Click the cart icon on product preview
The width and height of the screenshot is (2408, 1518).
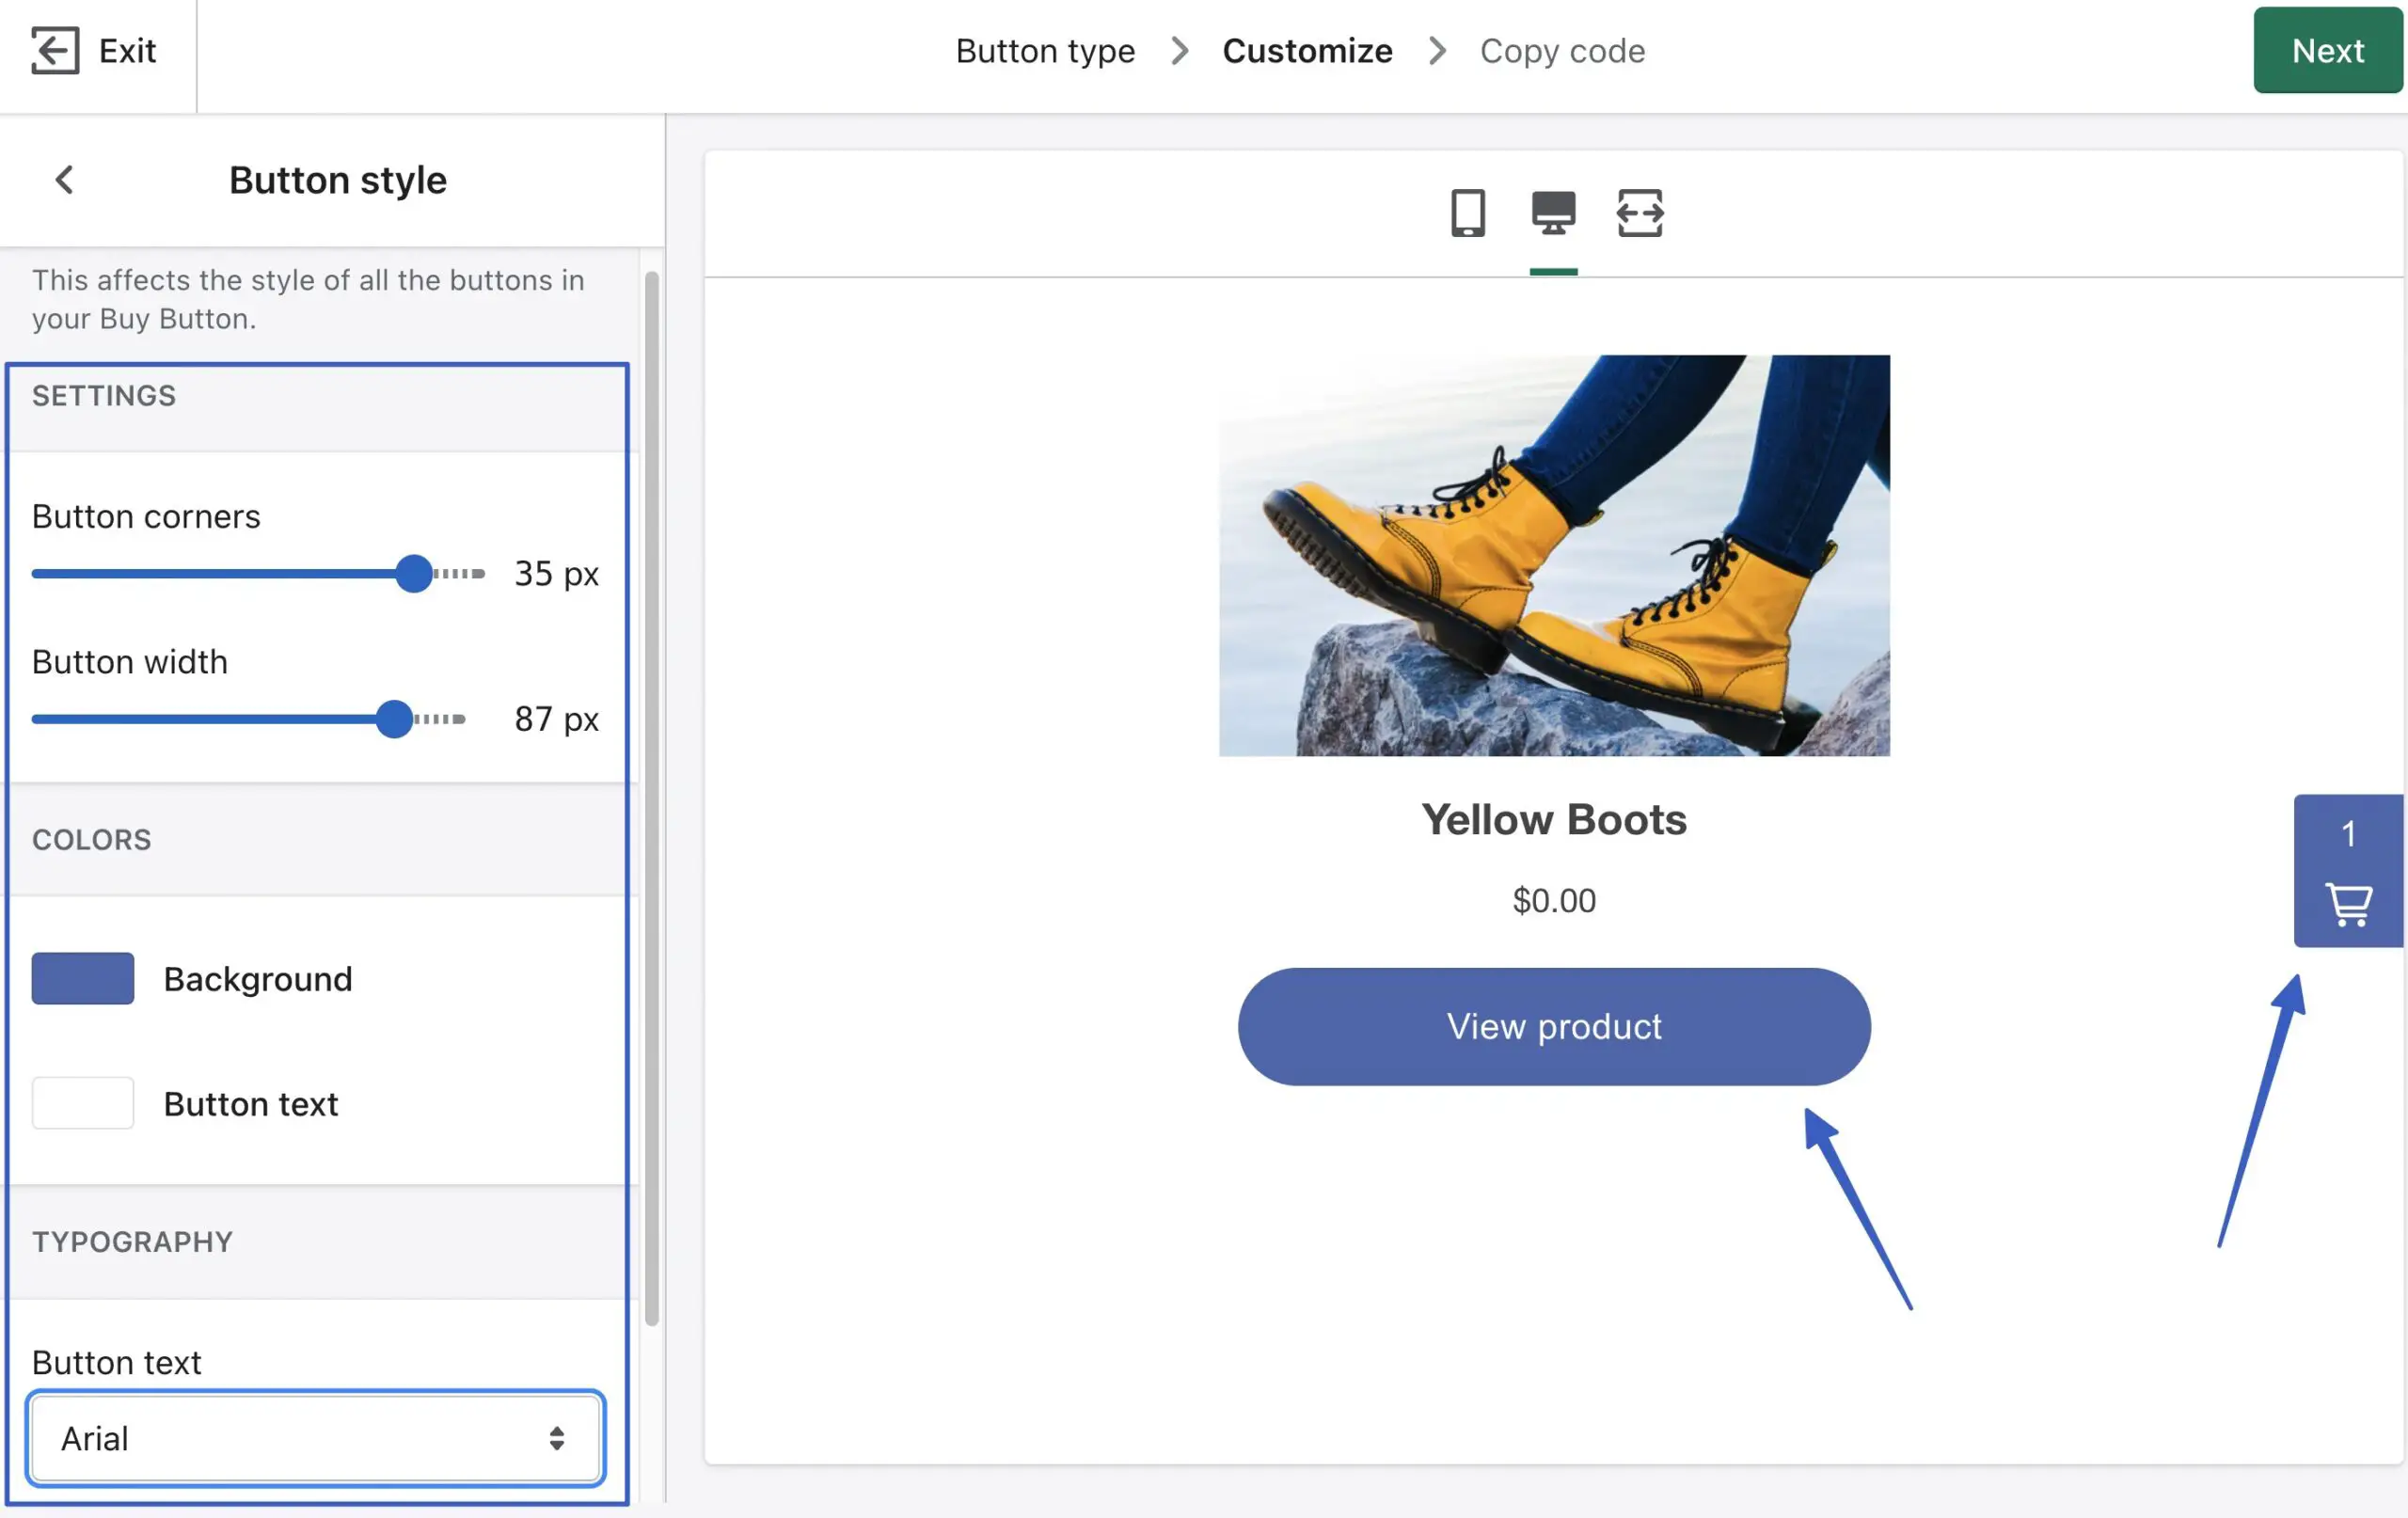(2349, 899)
